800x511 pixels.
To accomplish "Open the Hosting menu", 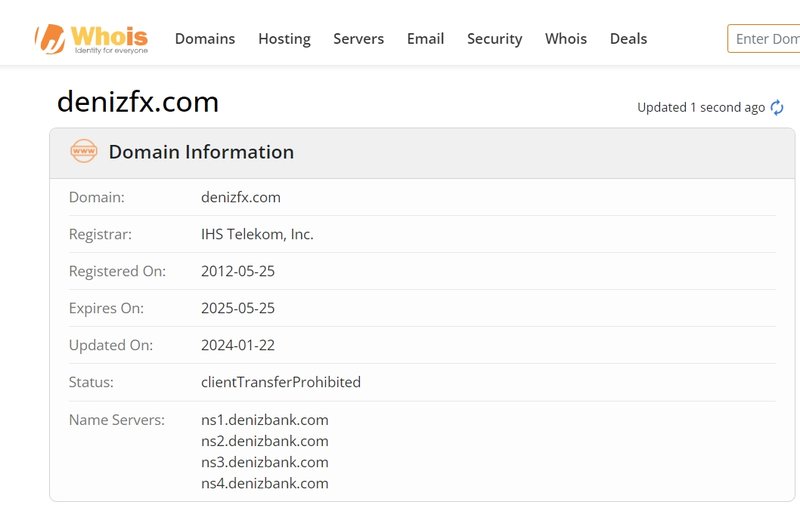I will 284,39.
